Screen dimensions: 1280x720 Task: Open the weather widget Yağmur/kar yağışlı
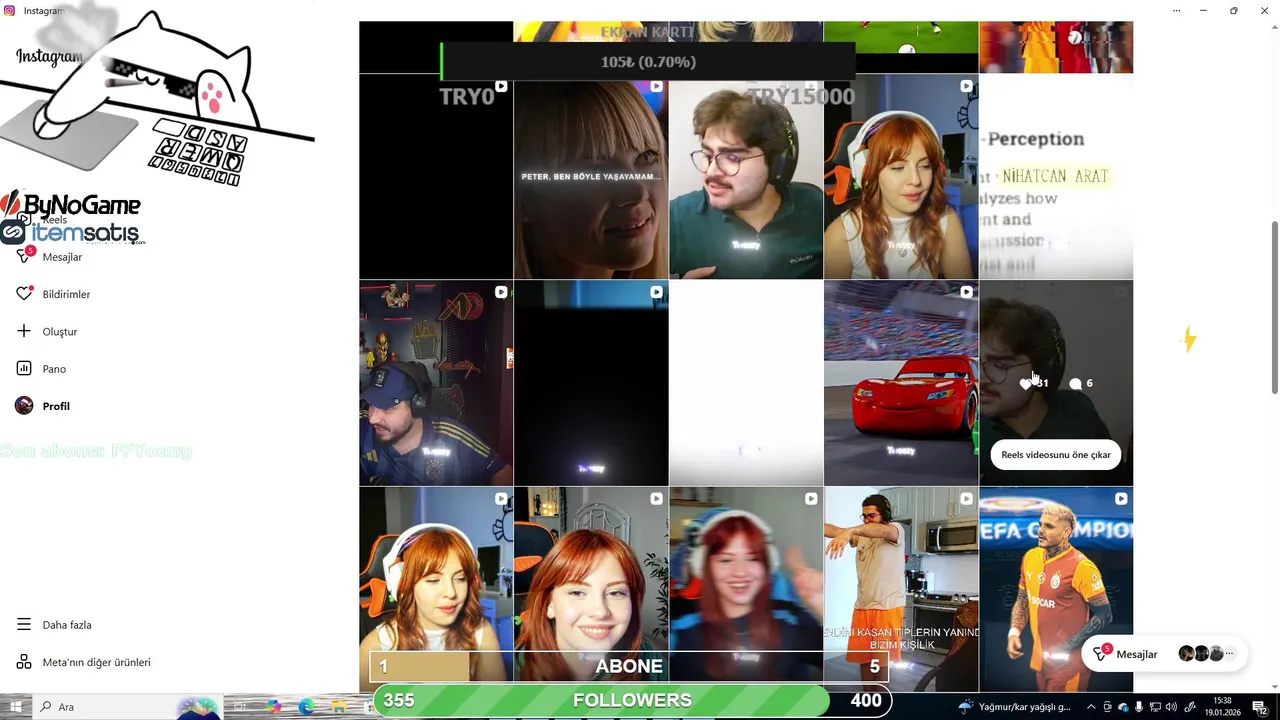1015,707
